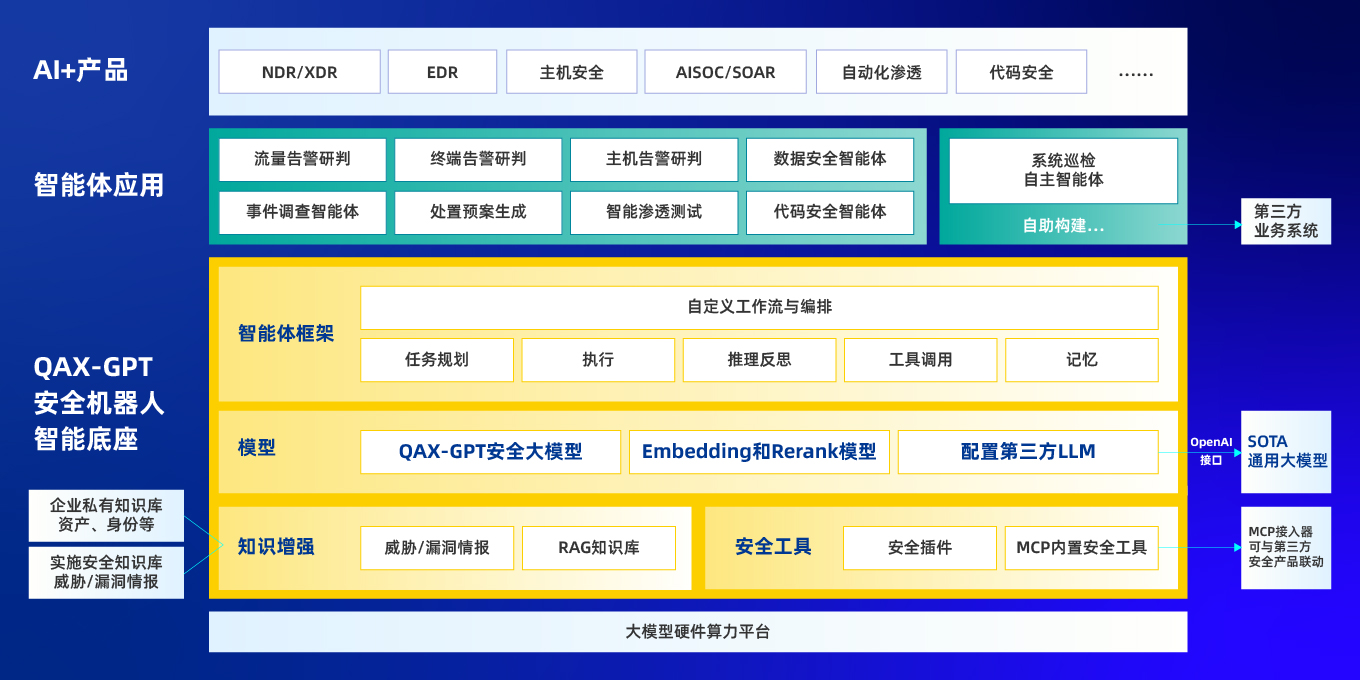Image resolution: width=1360 pixels, height=680 pixels.
Task: Select the 第三方业务系统 box
Action: pyautogui.click(x=1286, y=221)
